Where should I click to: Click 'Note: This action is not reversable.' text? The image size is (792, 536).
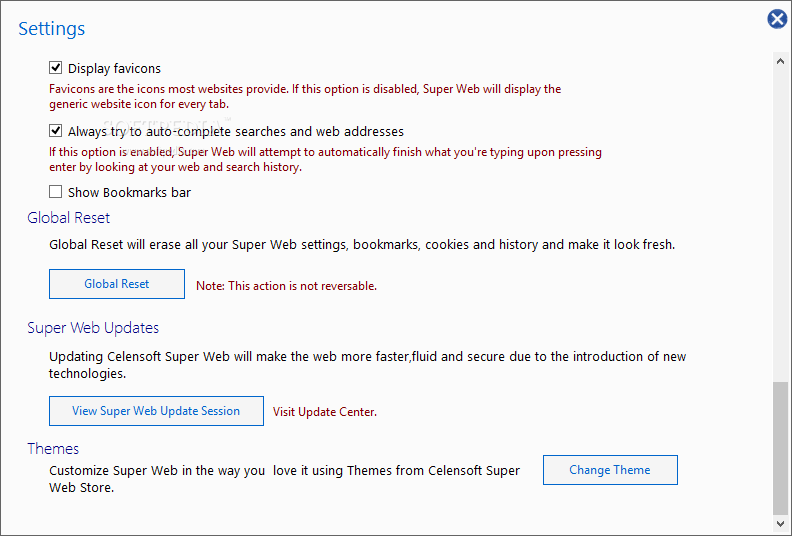(x=286, y=286)
